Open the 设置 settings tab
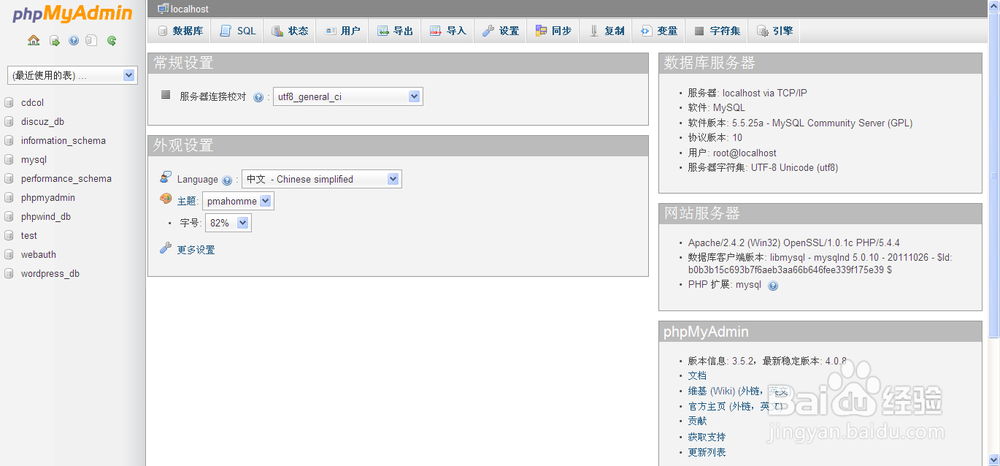Screen dimensions: 1000x466 click(x=501, y=31)
